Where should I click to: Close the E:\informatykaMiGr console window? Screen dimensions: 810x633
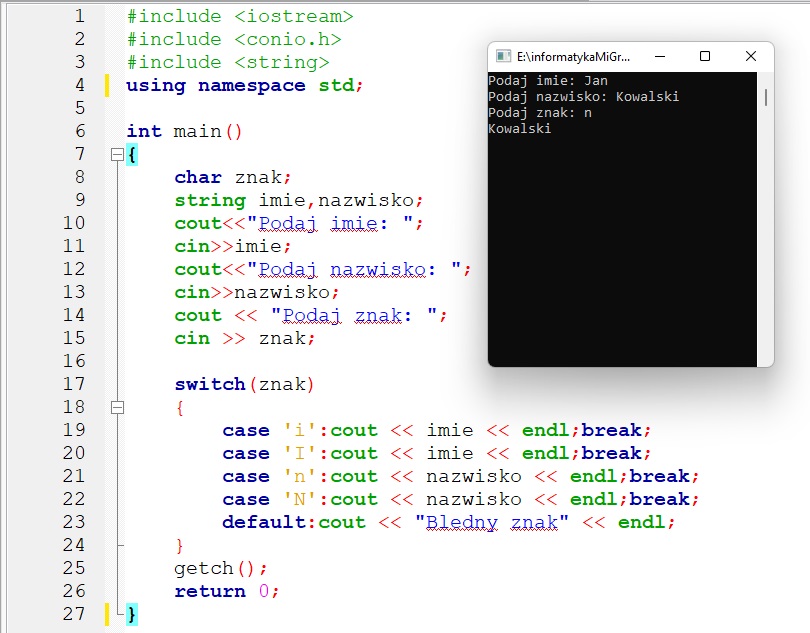tap(751, 56)
